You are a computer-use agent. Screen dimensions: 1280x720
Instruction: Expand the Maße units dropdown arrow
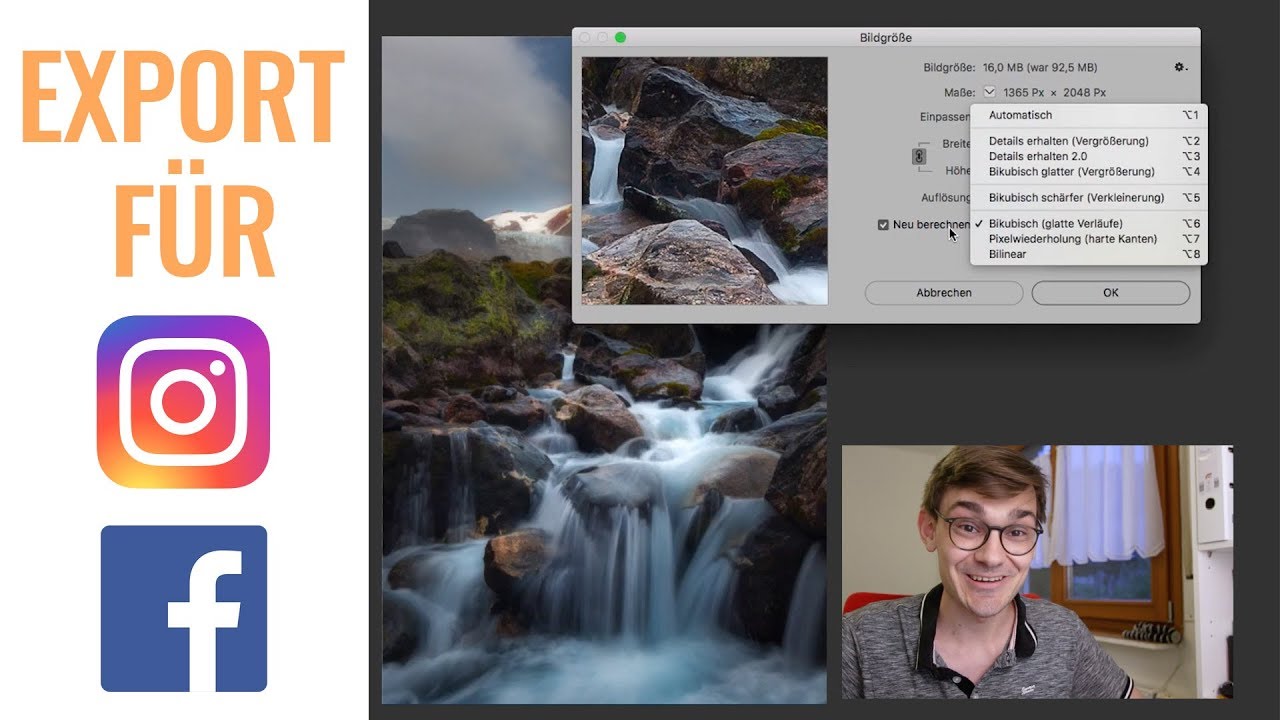(990, 93)
